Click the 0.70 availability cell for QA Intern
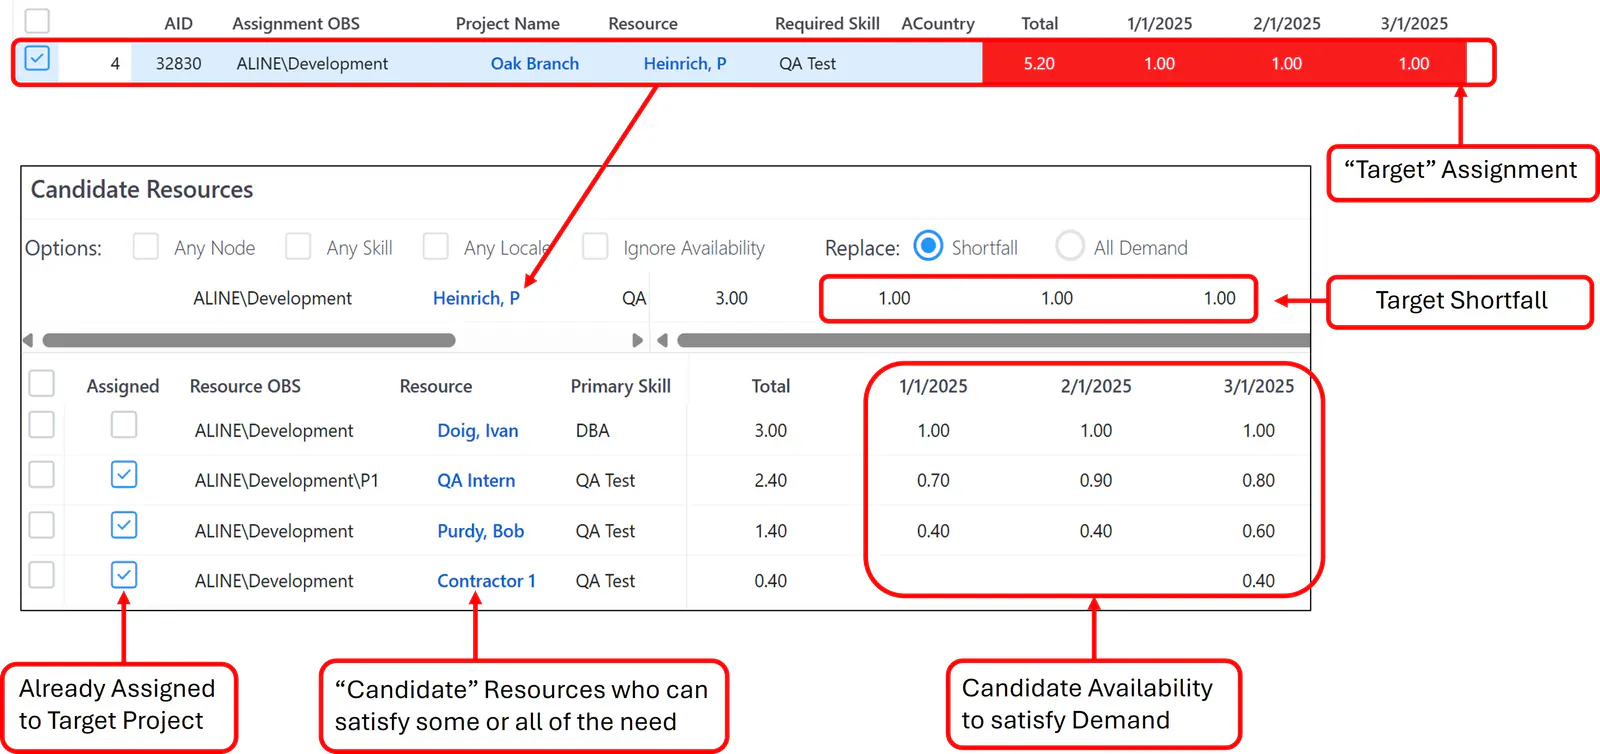This screenshot has height=754, width=1600. [933, 481]
